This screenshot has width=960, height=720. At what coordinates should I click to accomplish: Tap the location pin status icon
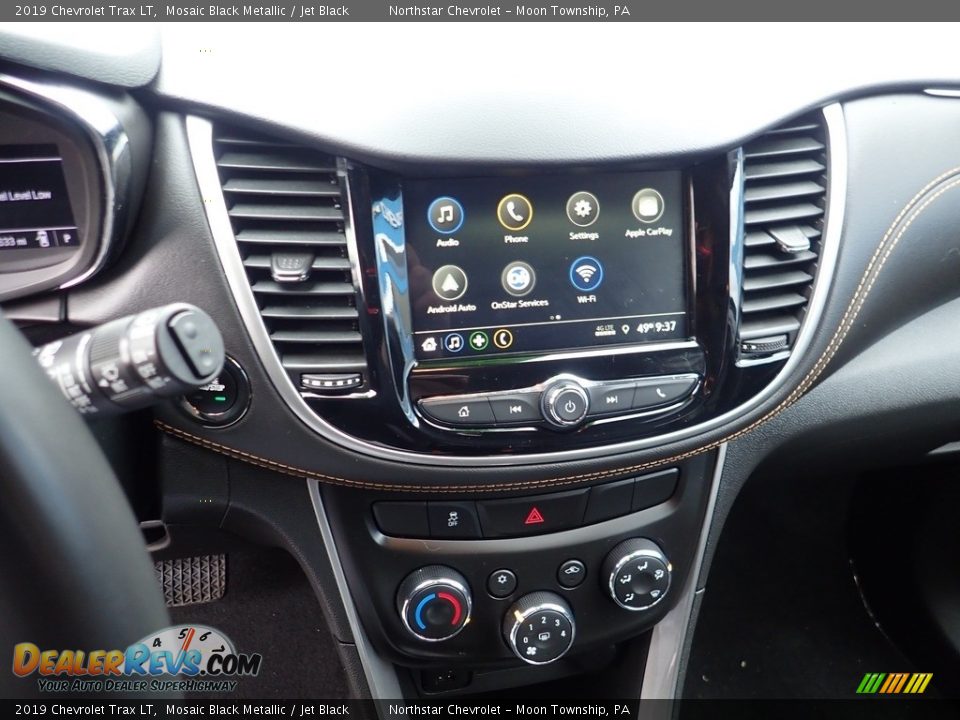pyautogui.click(x=625, y=329)
